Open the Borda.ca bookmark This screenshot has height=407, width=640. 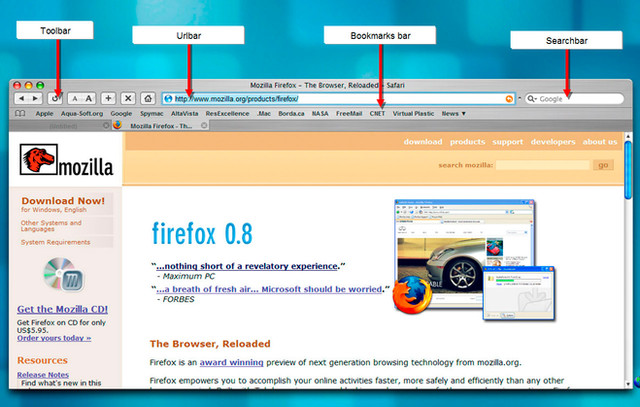coord(291,113)
